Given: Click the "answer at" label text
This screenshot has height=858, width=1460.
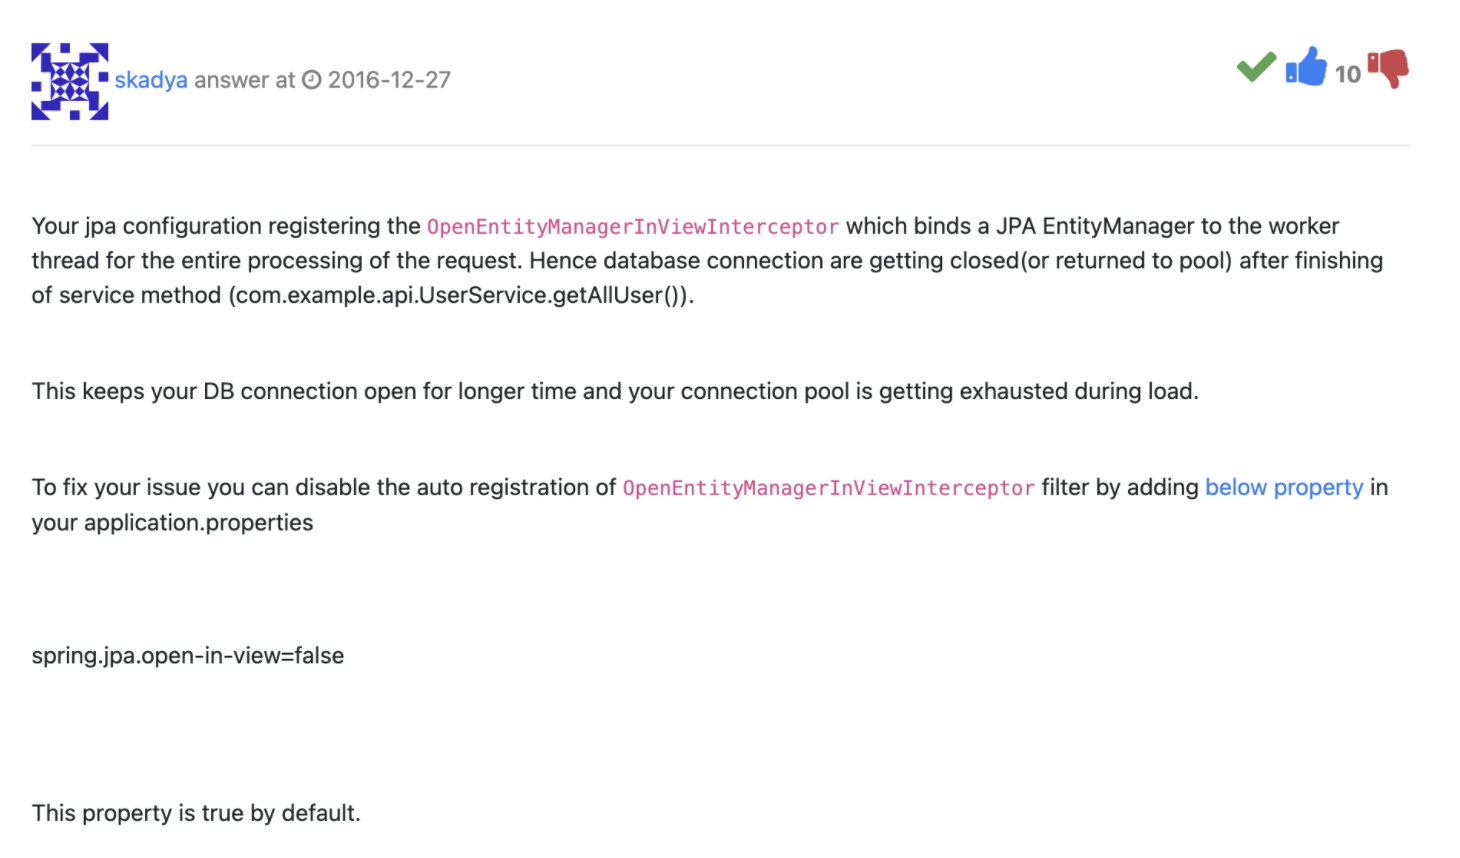Looking at the screenshot, I should pos(245,80).
